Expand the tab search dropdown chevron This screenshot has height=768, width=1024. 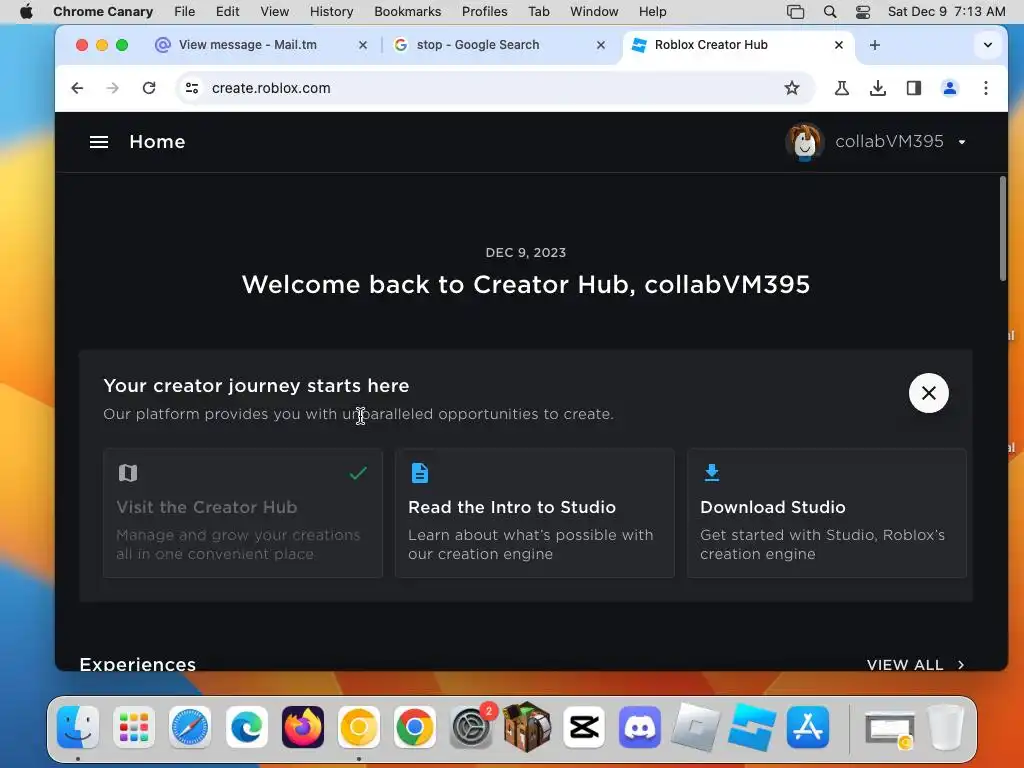(987, 45)
